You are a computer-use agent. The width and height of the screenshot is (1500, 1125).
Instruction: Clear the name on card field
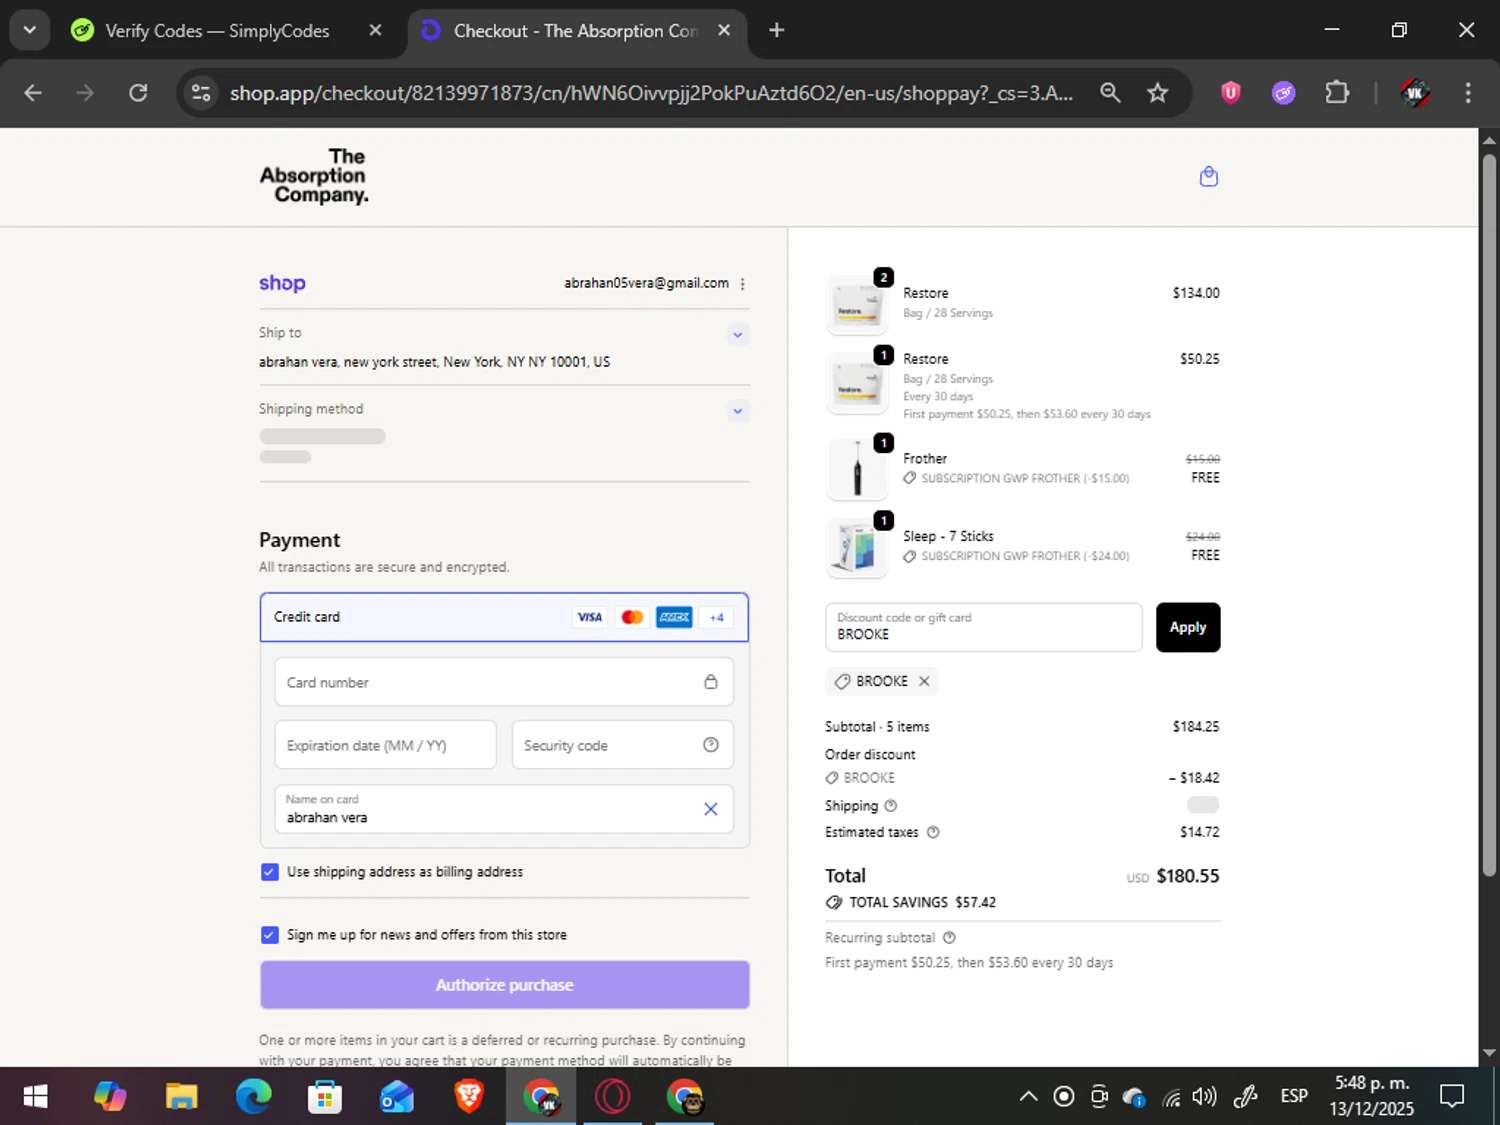[710, 809]
